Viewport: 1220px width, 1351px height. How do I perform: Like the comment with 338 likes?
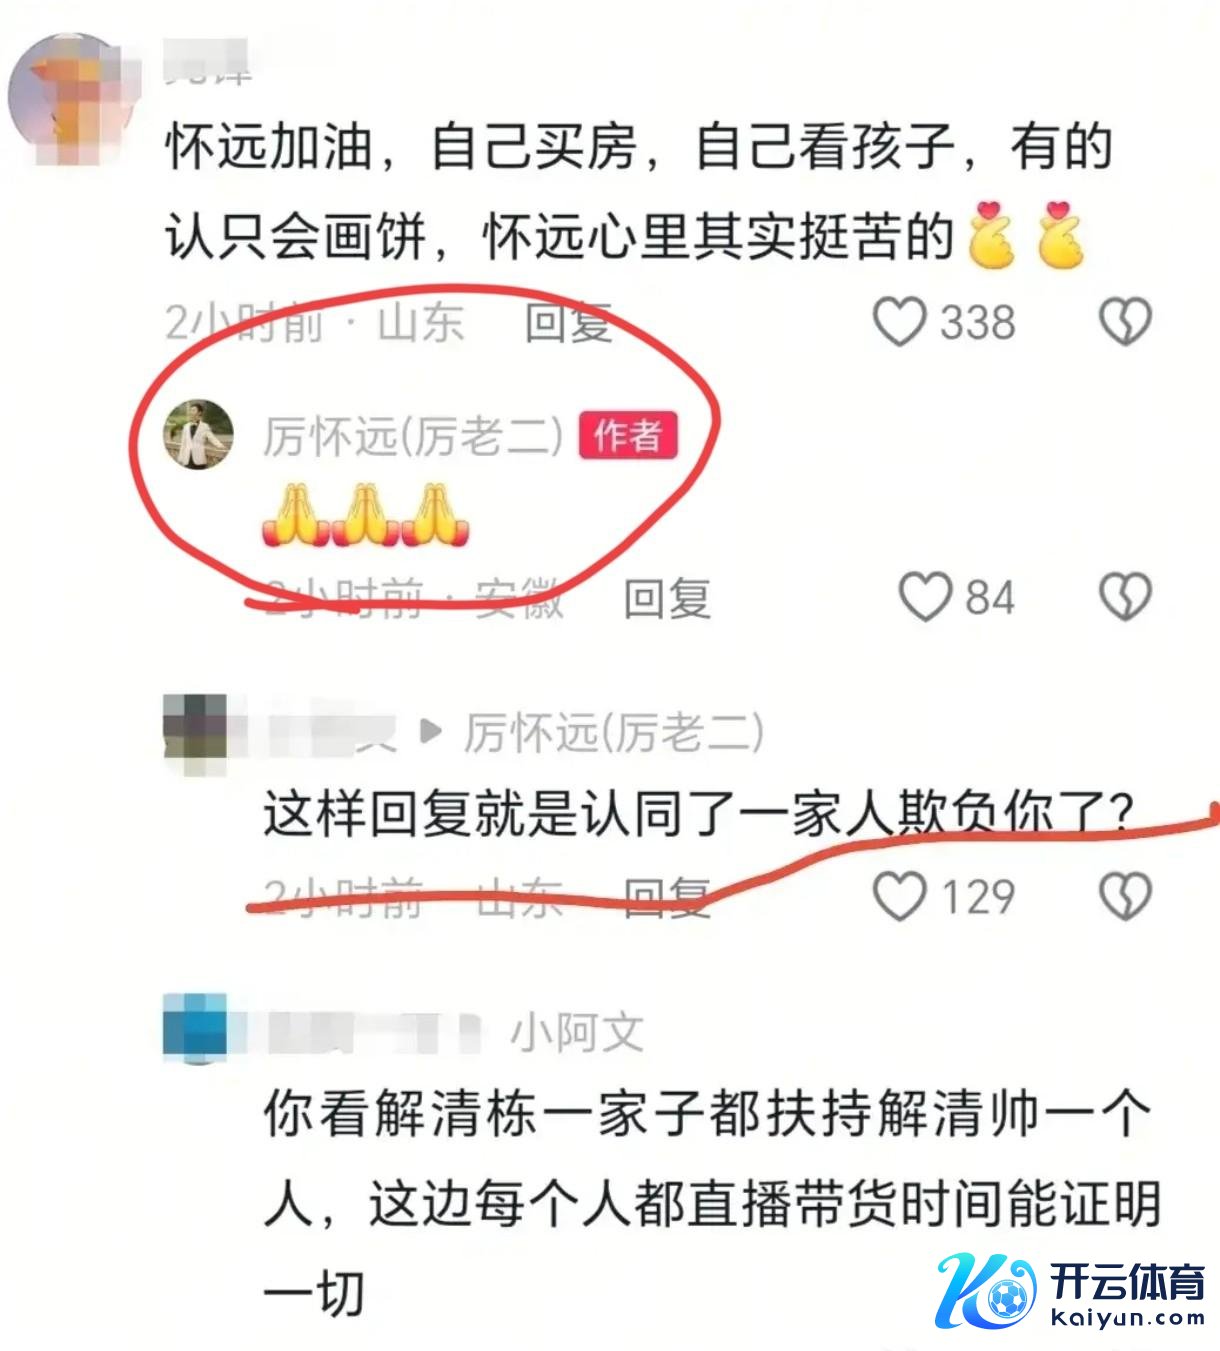tap(899, 322)
